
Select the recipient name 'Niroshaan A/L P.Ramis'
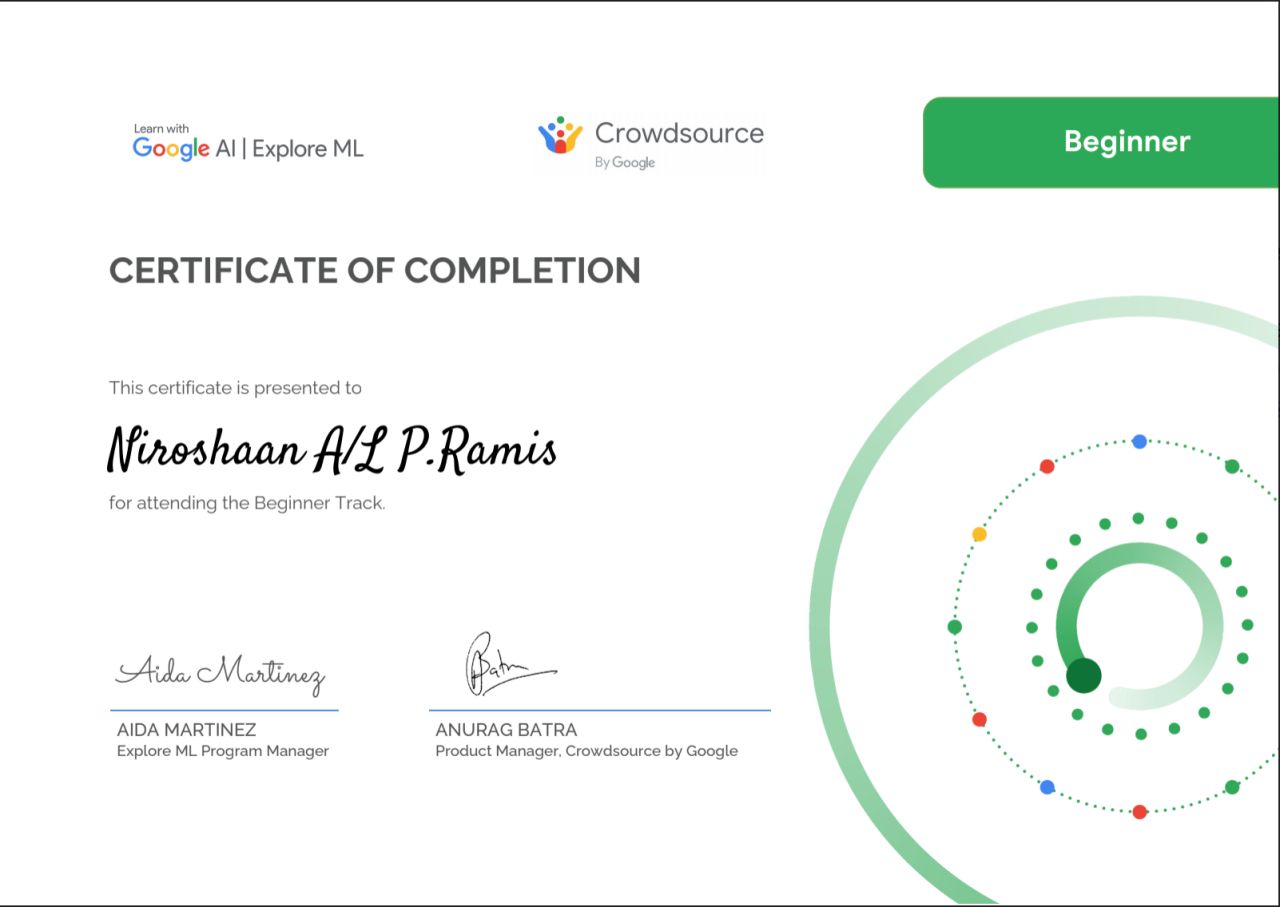tap(332, 448)
